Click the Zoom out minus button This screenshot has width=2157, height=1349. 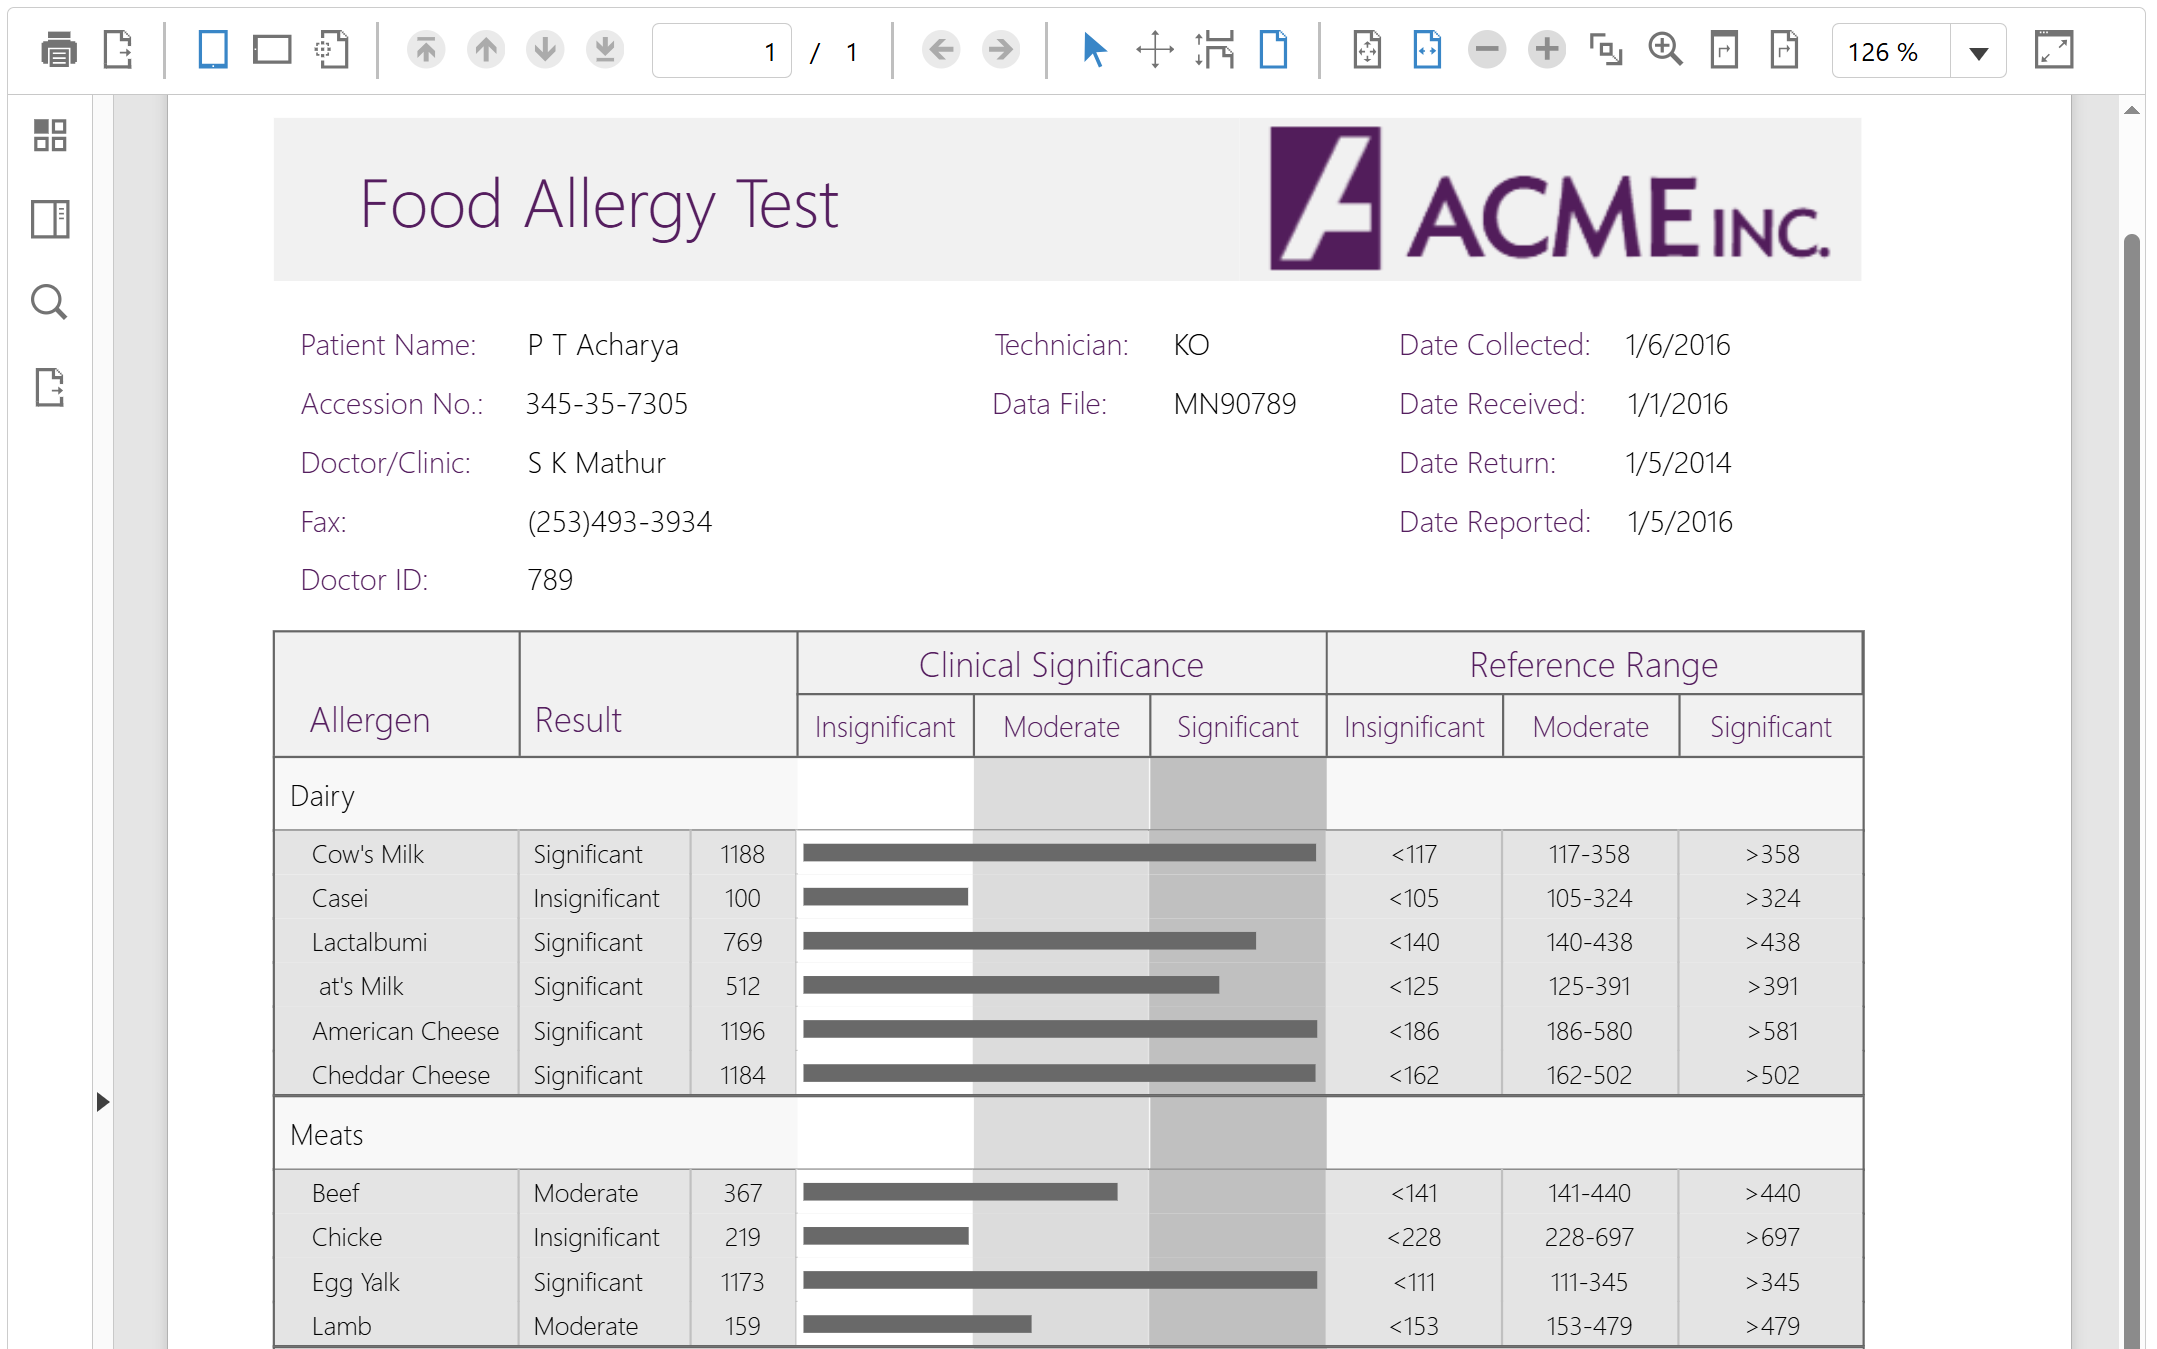point(1487,49)
